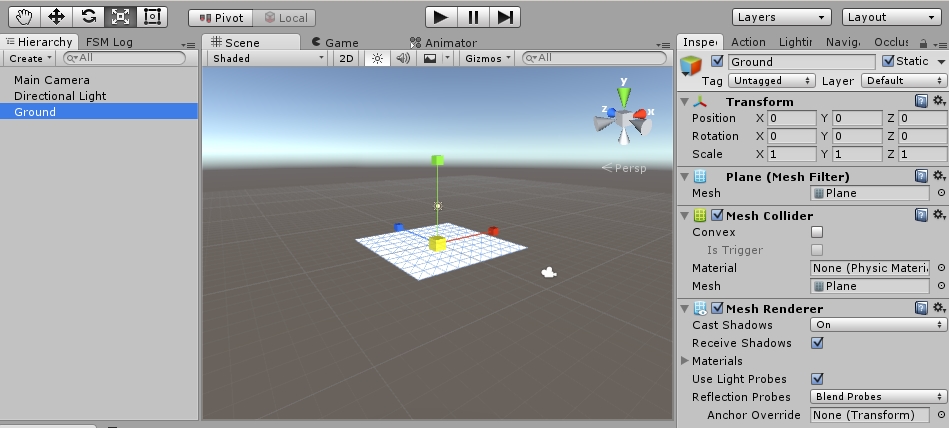Switch to the Animator tab
Image resolution: width=949 pixels, height=428 pixels.
(x=443, y=42)
